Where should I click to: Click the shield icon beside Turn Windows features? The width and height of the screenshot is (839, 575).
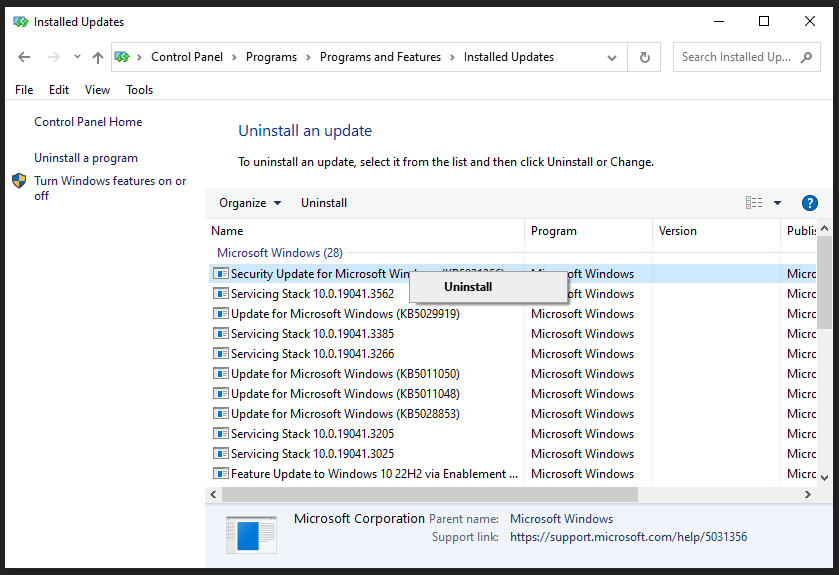19,182
